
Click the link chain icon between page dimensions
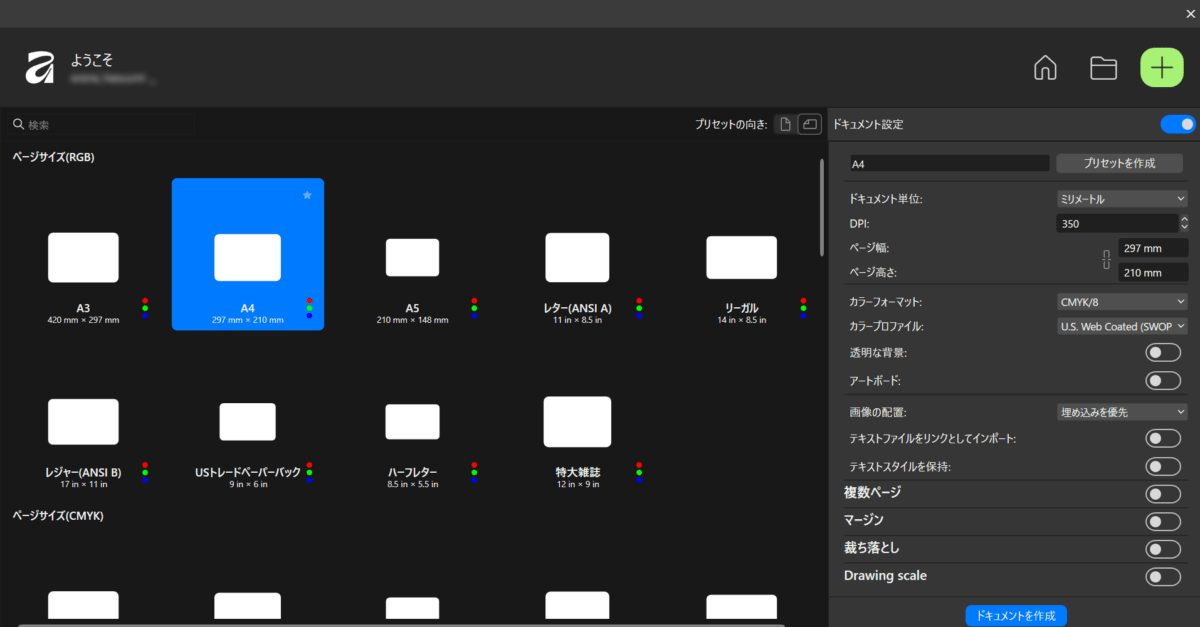tap(1106, 260)
